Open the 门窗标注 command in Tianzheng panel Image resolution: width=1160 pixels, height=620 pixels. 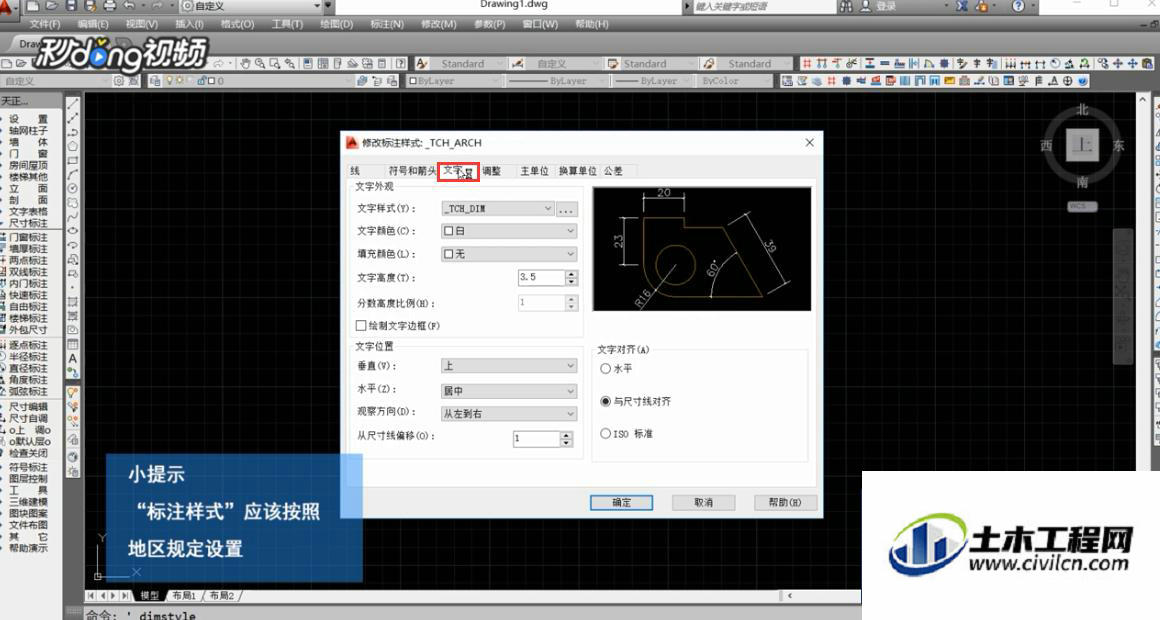[27, 237]
